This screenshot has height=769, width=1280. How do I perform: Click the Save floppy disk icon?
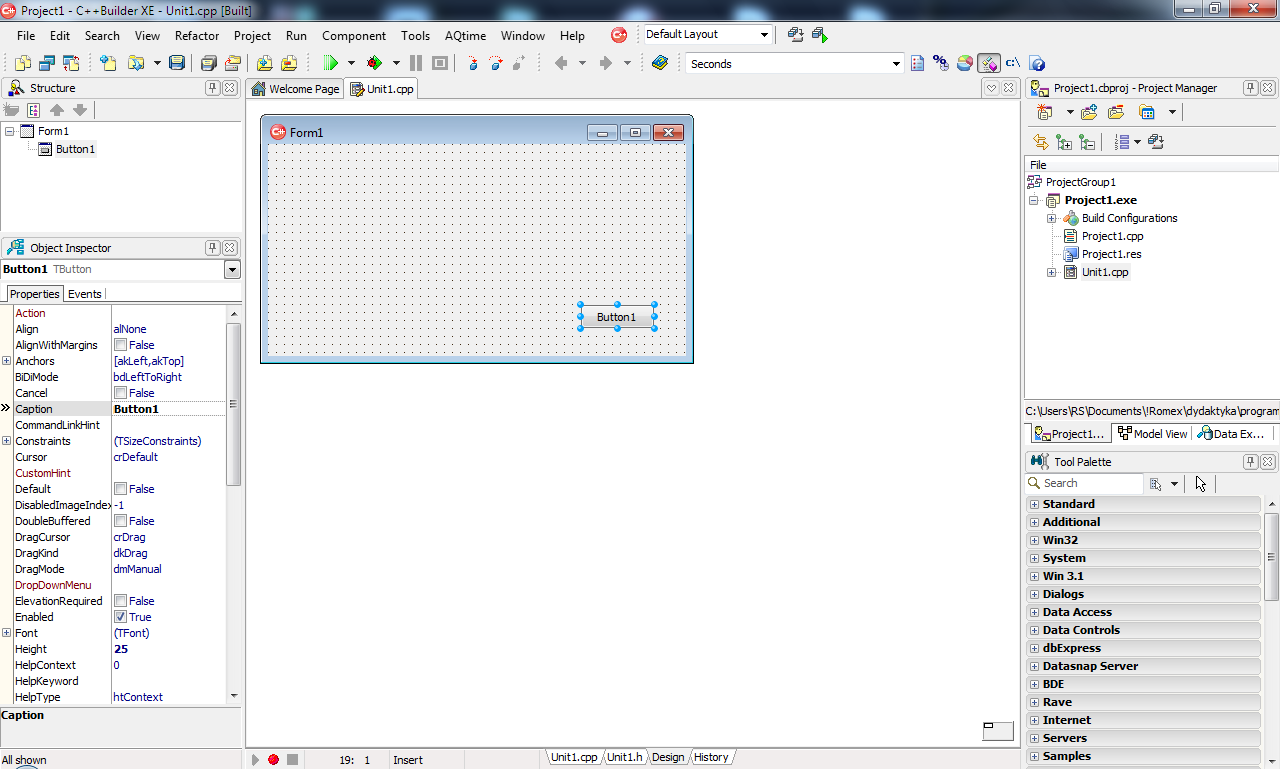[177, 63]
